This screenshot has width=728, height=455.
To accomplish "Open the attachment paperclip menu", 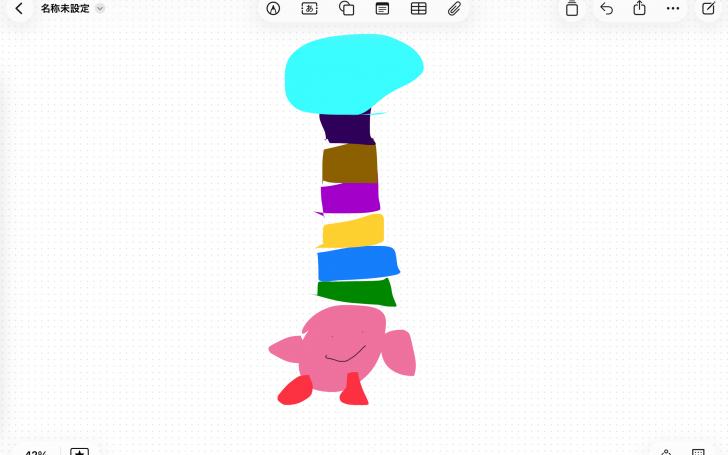I will (x=454, y=8).
